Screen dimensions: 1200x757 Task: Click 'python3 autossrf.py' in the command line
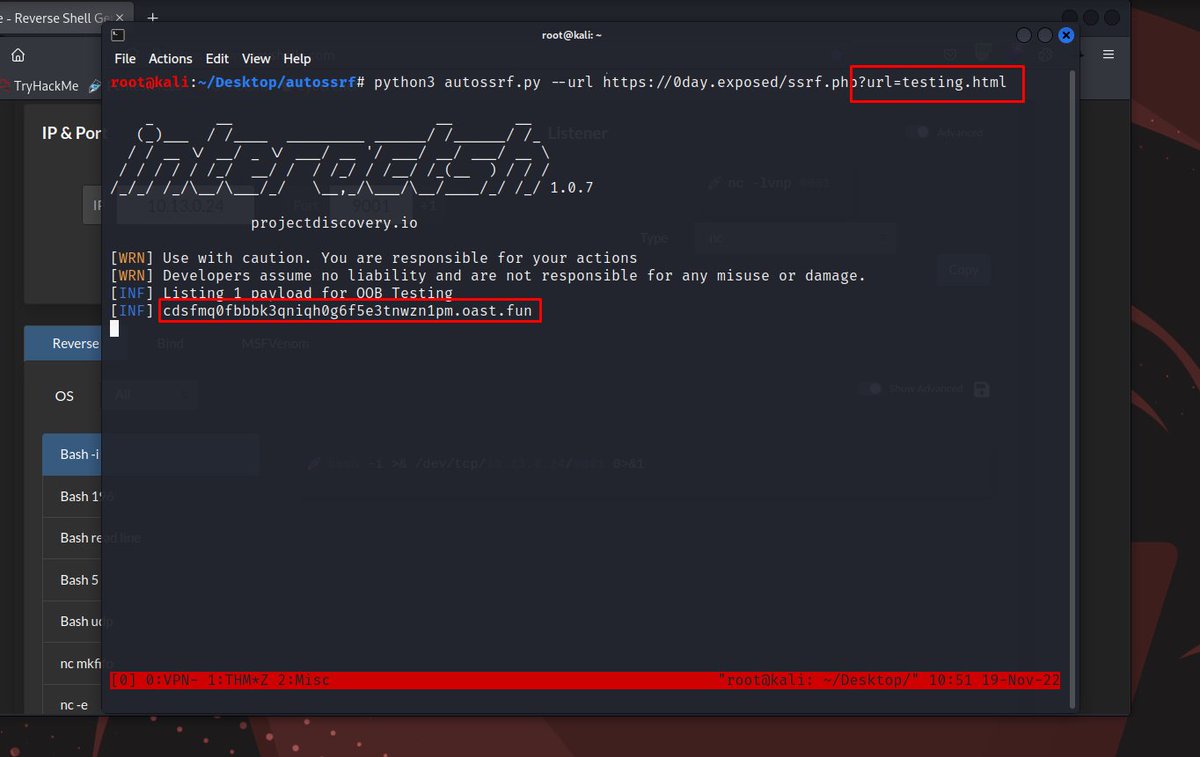click(457, 82)
